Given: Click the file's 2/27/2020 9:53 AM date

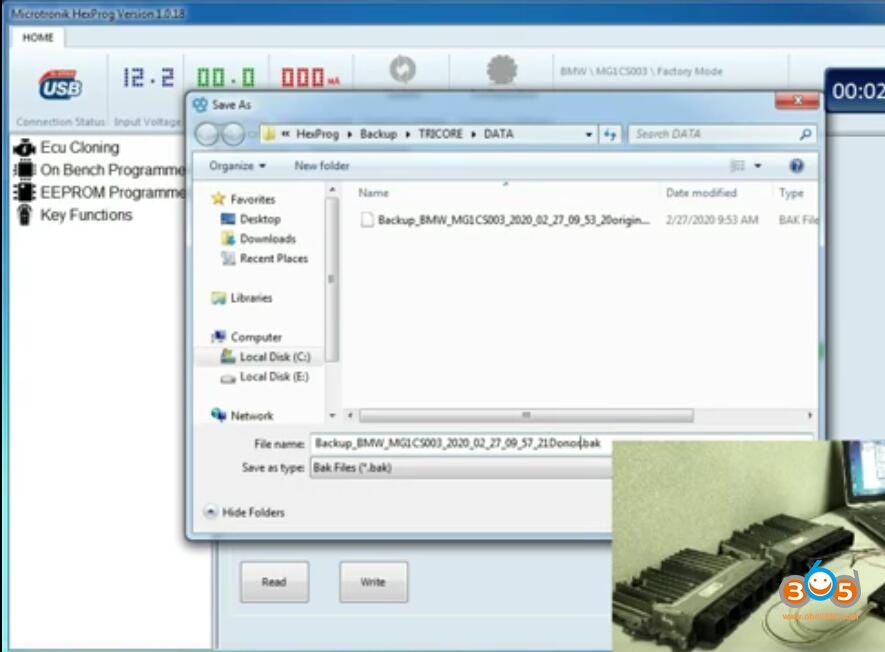Looking at the screenshot, I should (712, 220).
